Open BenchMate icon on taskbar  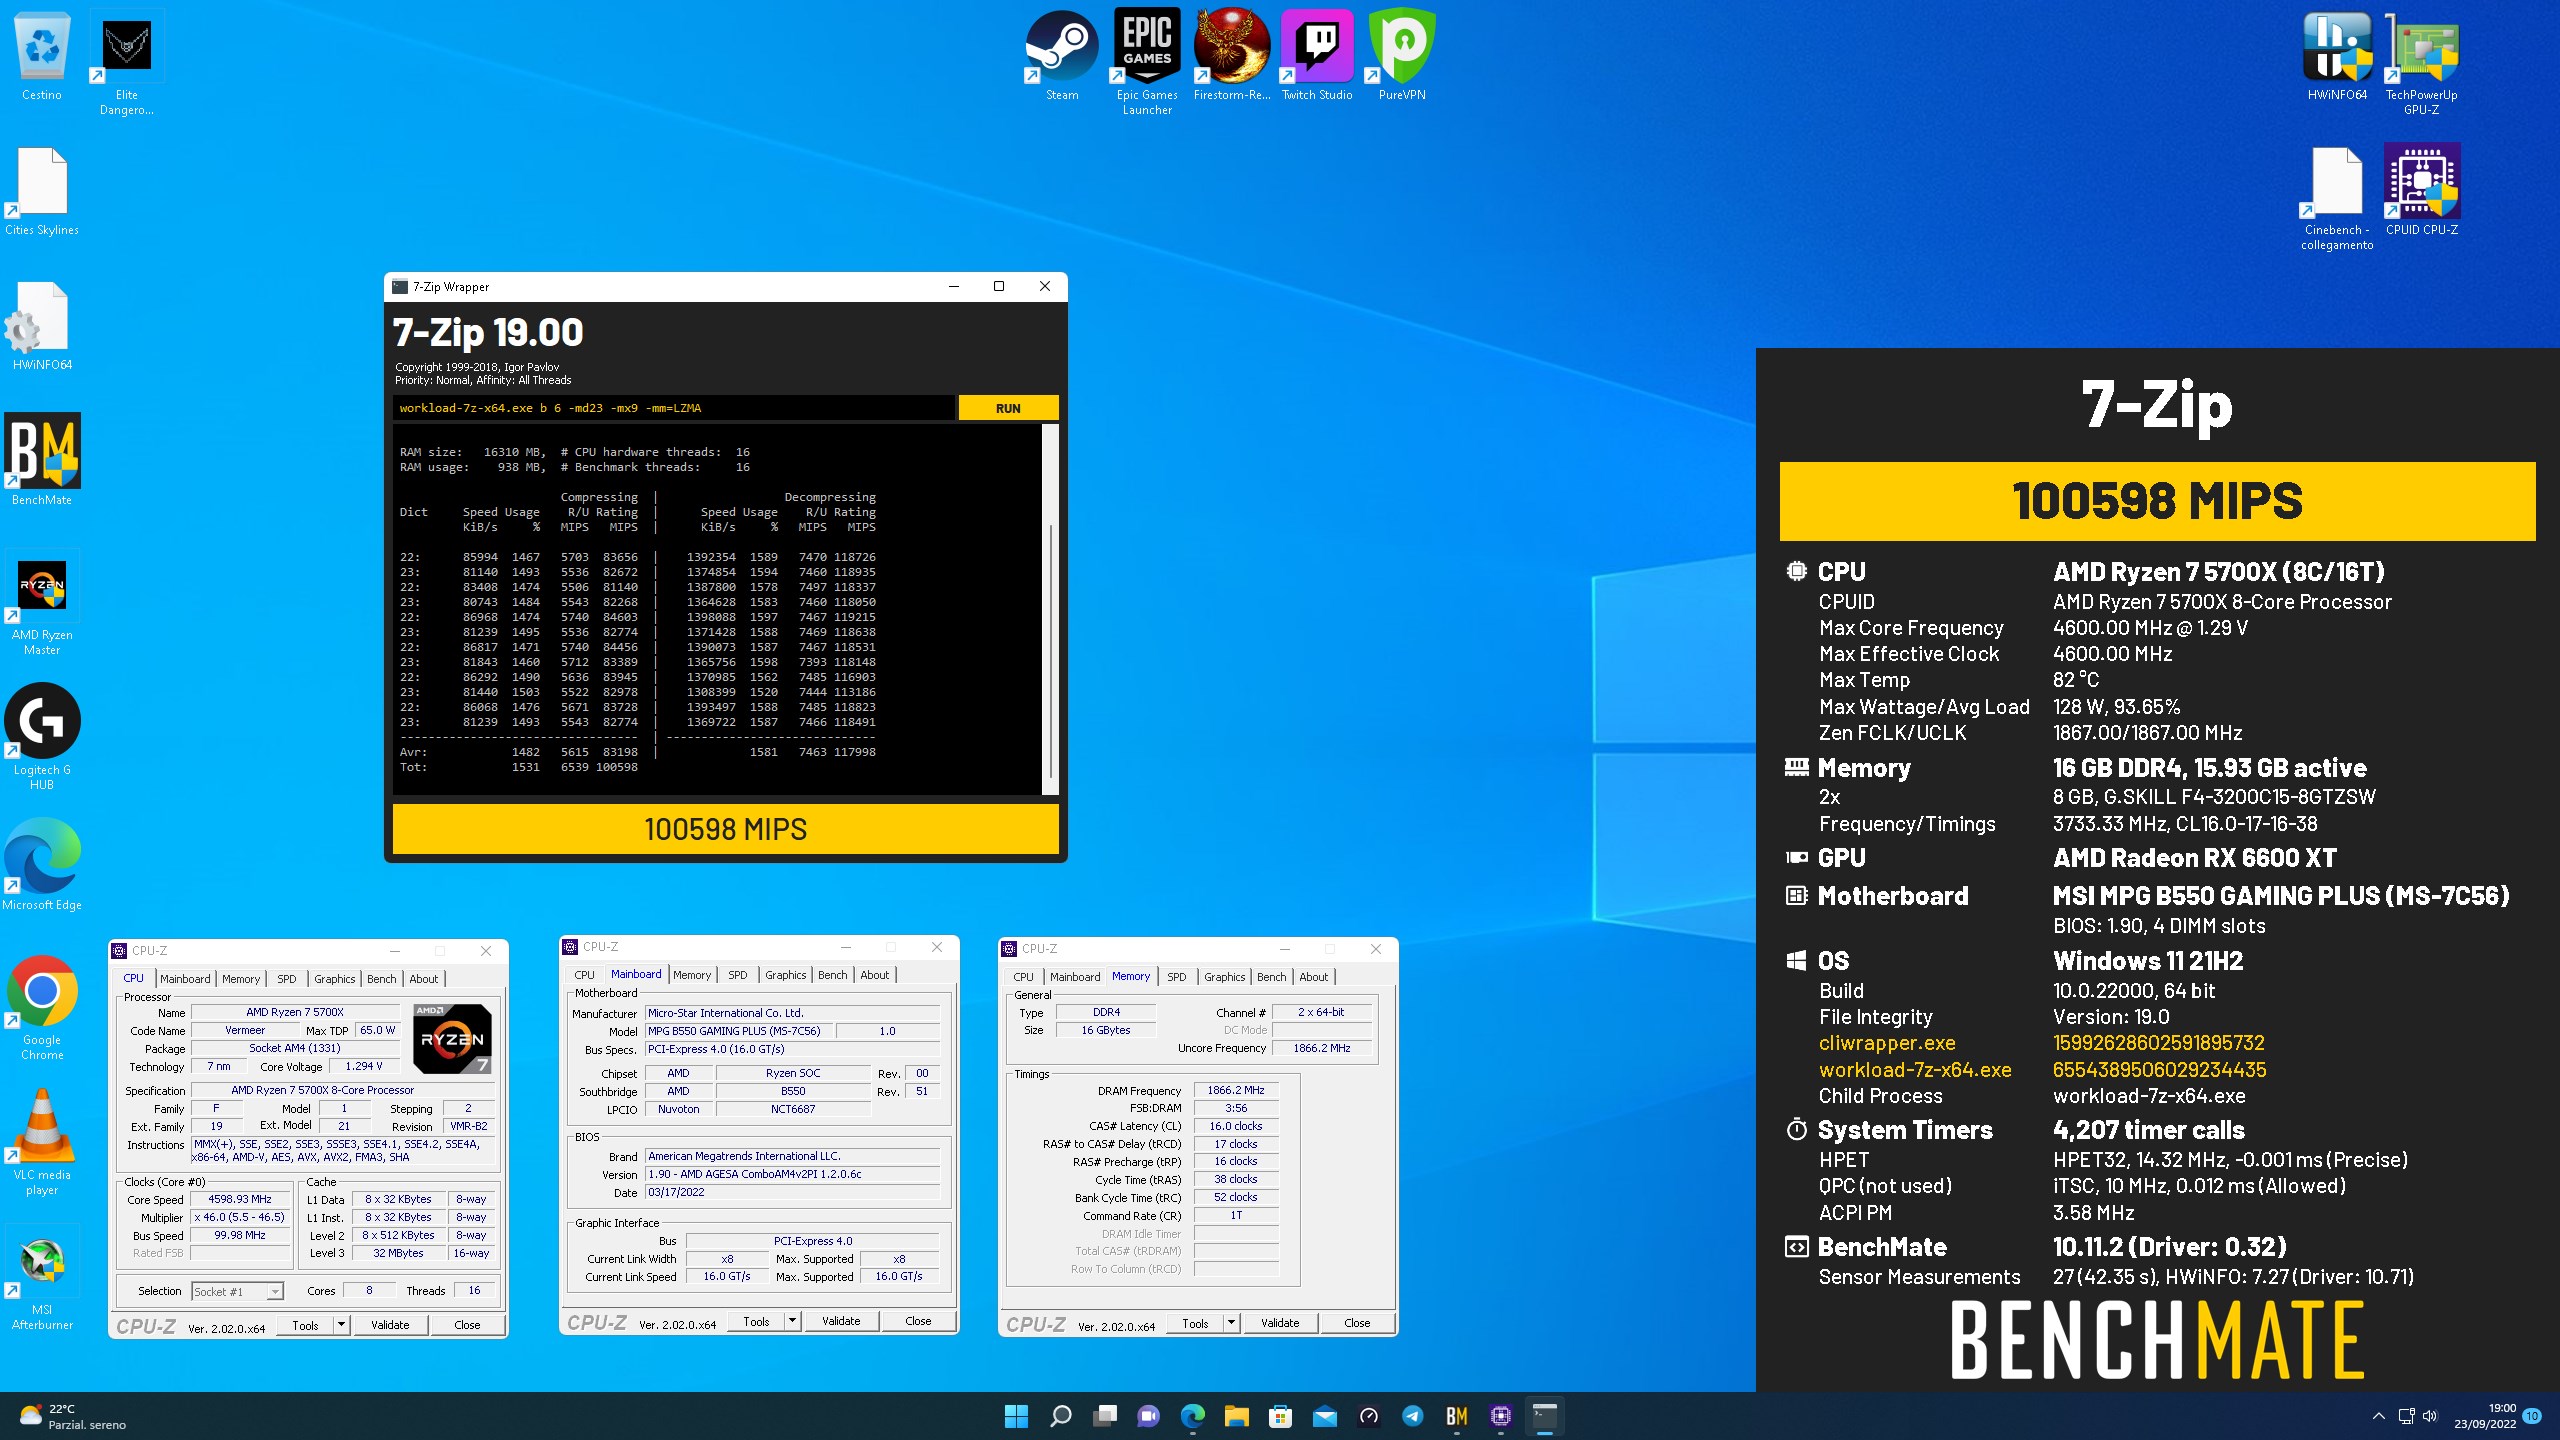click(1457, 1416)
